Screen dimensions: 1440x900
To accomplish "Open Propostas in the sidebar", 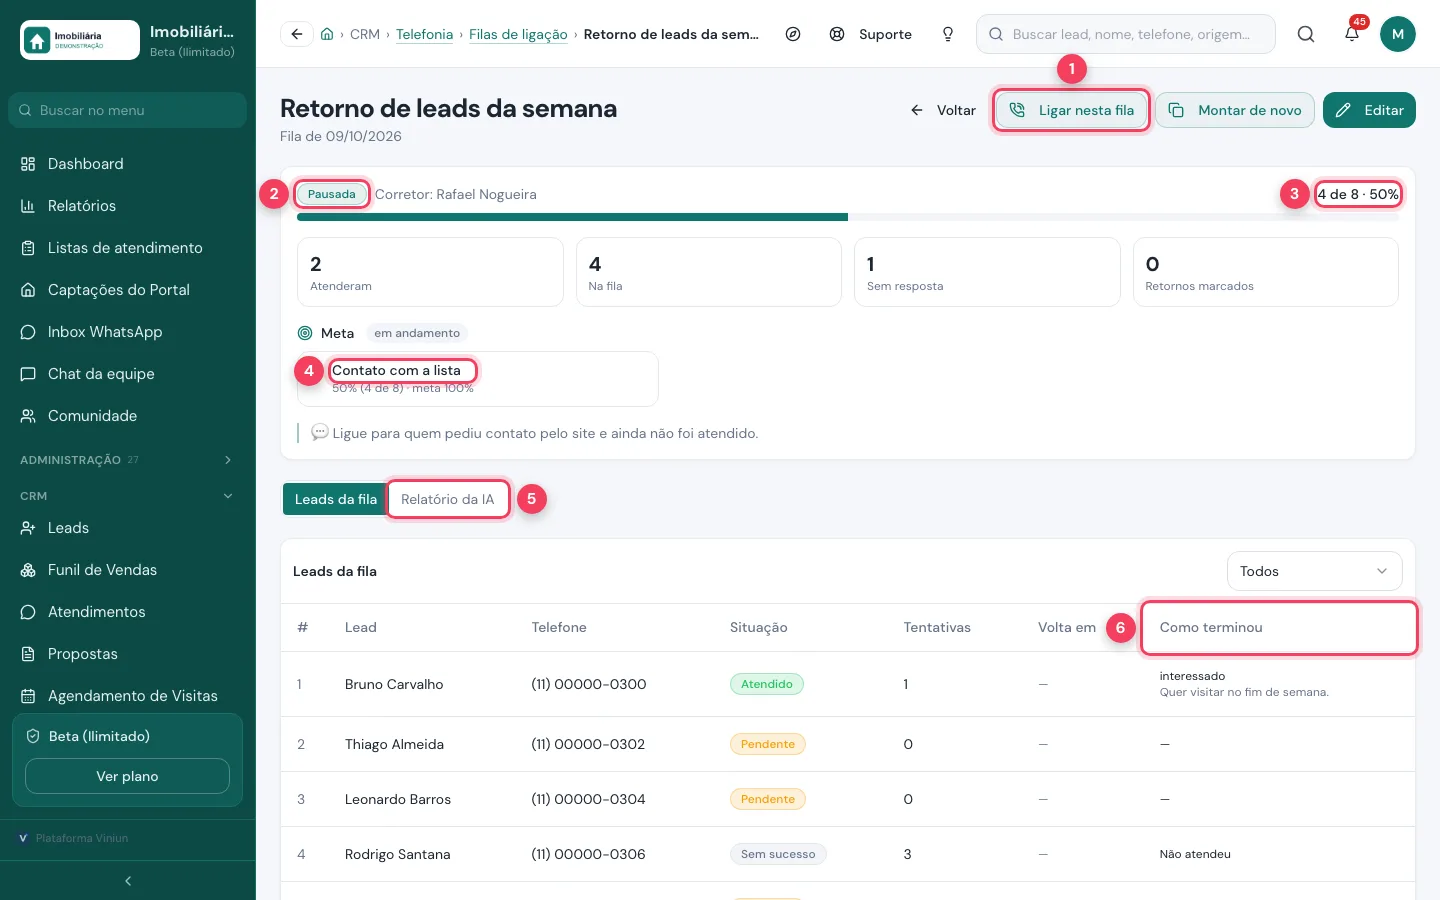I will [x=128, y=654].
